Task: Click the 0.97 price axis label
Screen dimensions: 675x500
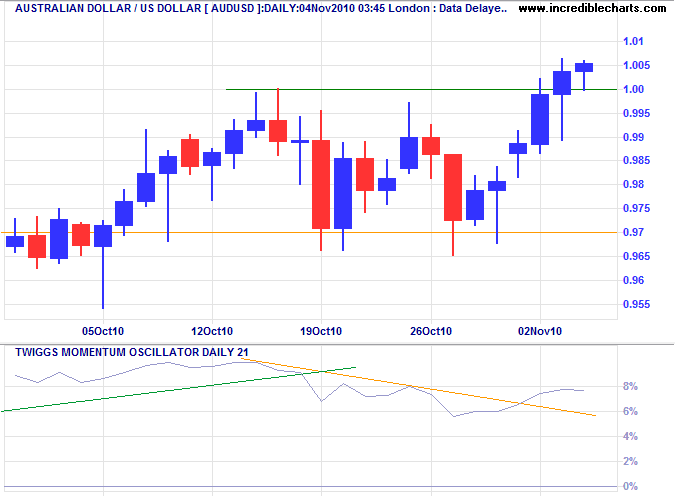Action: point(634,233)
